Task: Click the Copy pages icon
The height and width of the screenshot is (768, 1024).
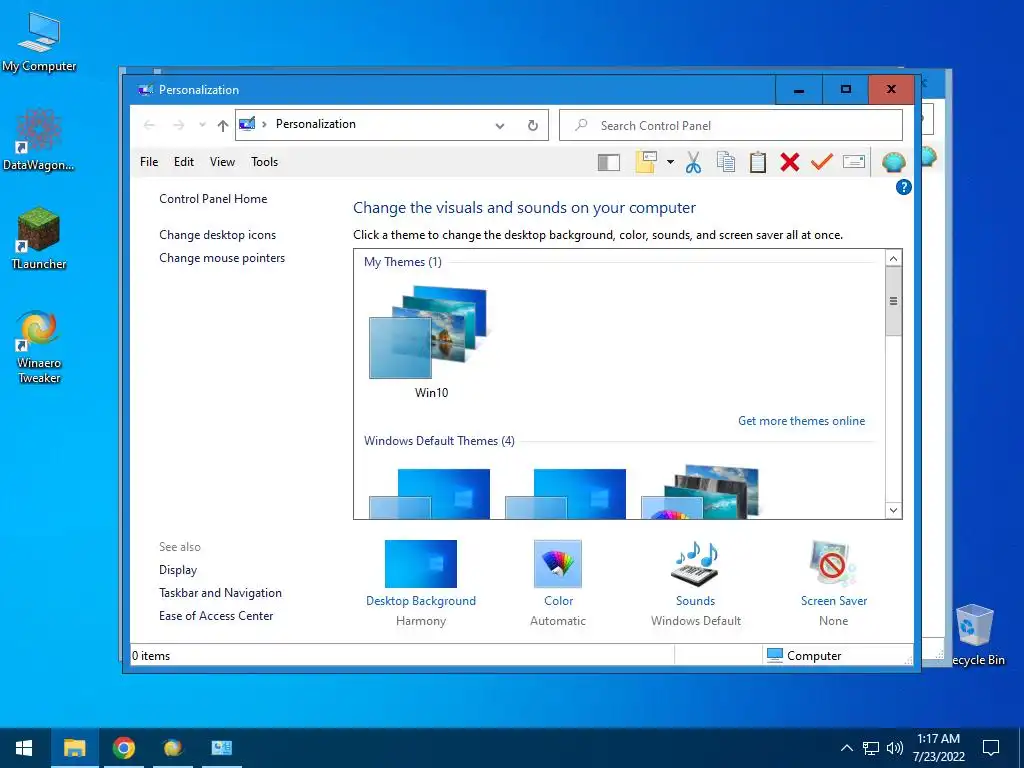Action: pos(726,162)
